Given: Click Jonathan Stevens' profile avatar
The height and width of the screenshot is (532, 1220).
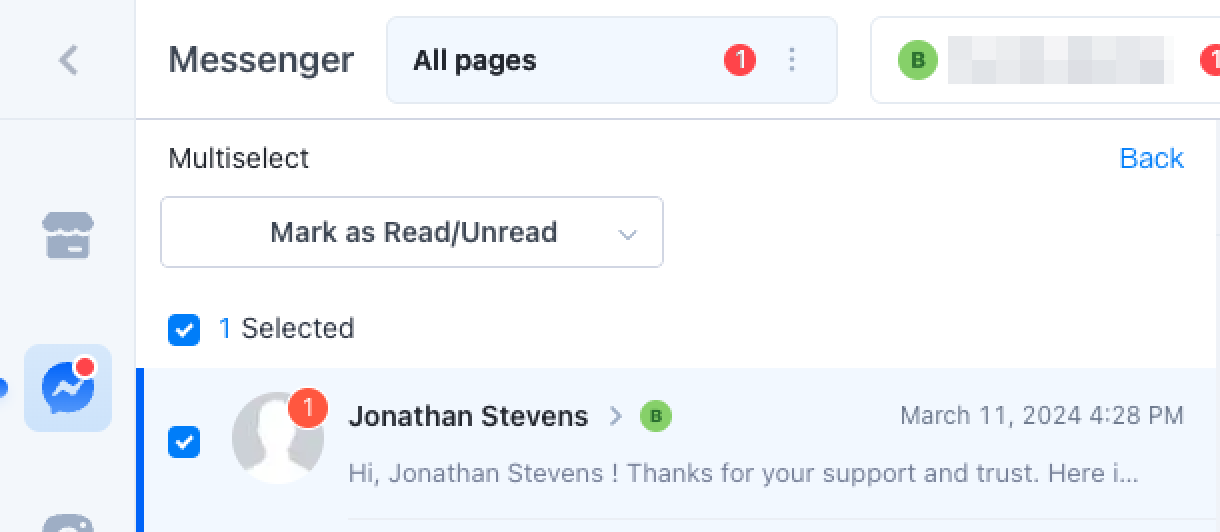Looking at the screenshot, I should (277, 438).
